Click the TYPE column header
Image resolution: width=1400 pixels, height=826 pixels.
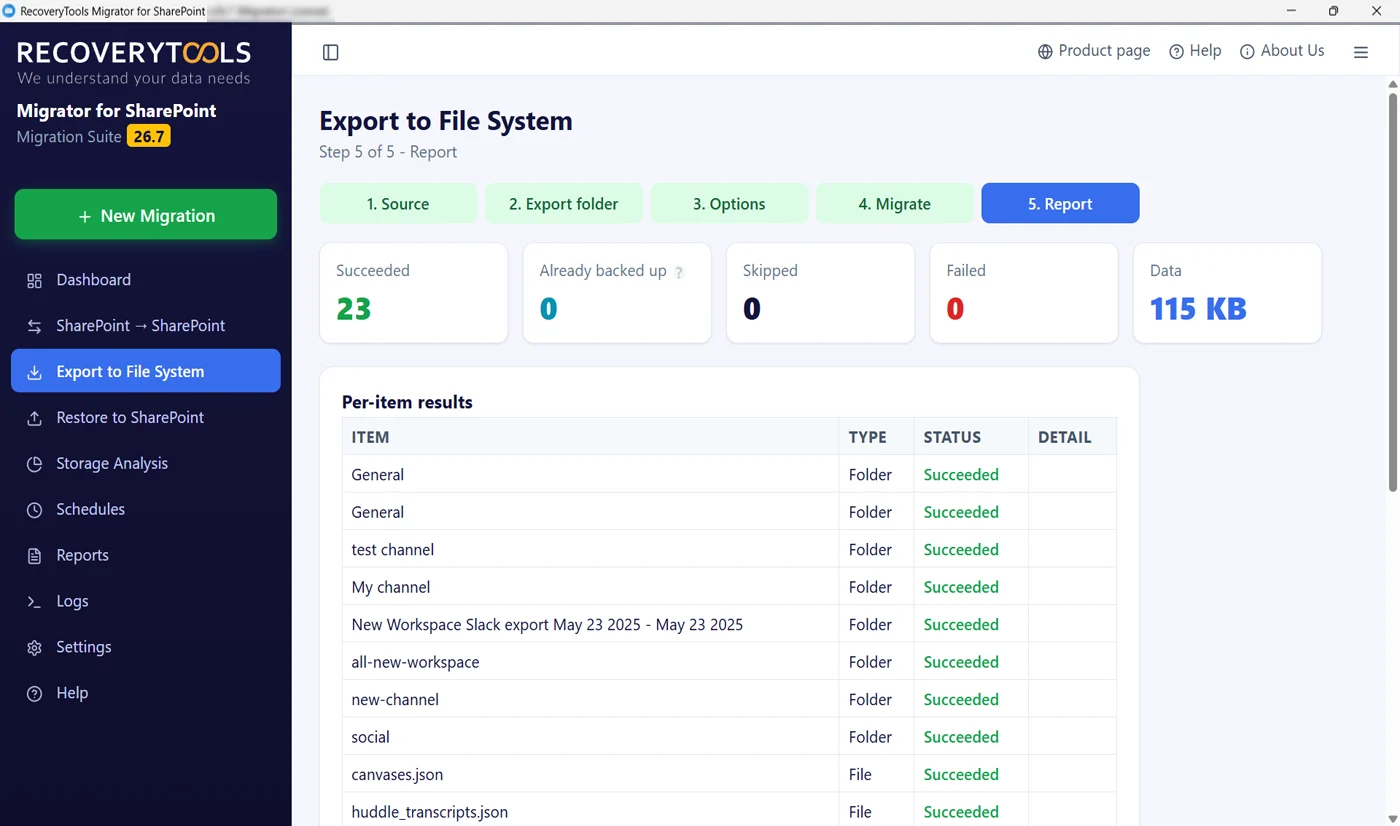(x=877, y=437)
